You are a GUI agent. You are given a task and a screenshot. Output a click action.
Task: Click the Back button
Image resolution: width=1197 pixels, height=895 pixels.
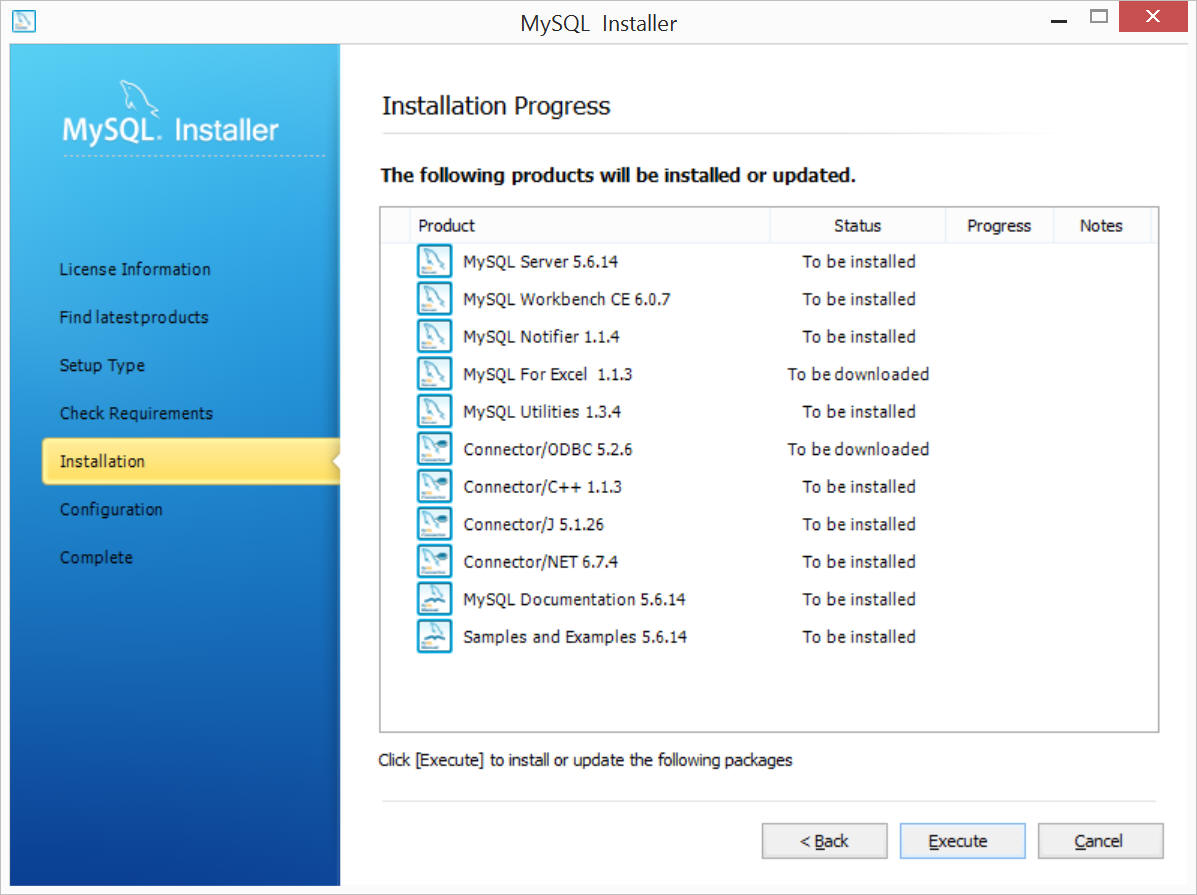[x=824, y=841]
